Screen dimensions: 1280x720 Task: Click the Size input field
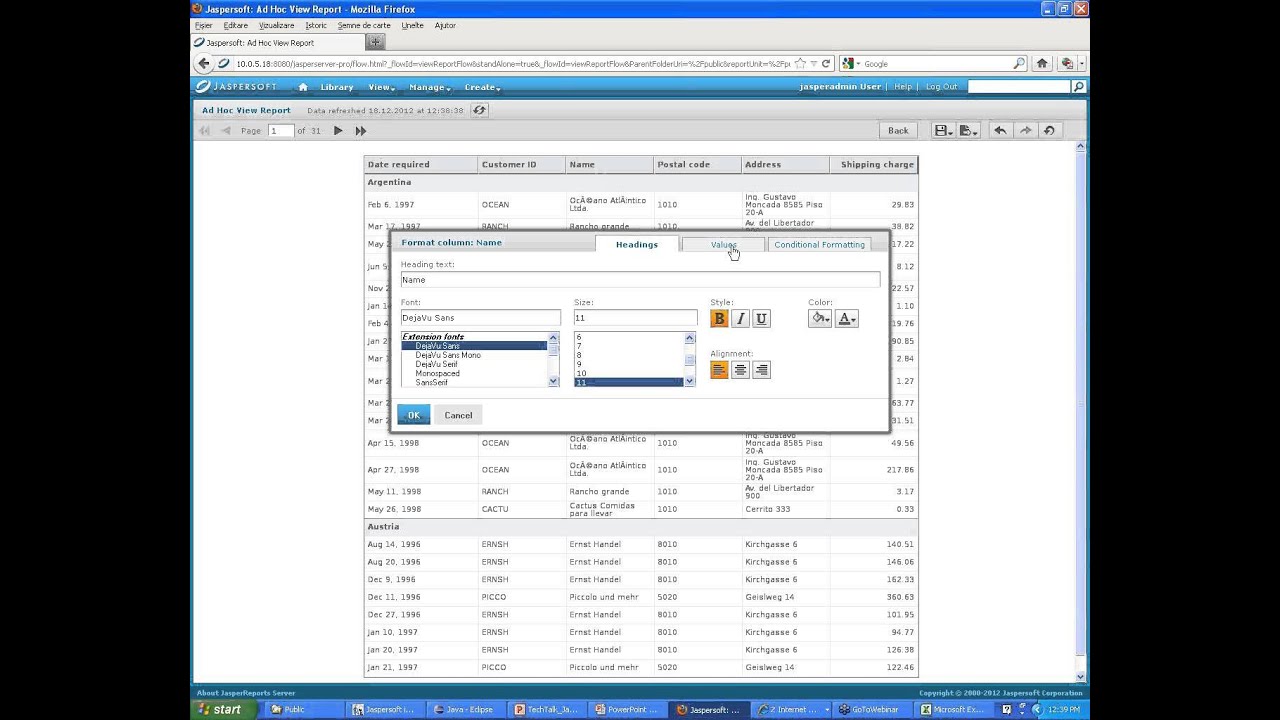point(635,318)
